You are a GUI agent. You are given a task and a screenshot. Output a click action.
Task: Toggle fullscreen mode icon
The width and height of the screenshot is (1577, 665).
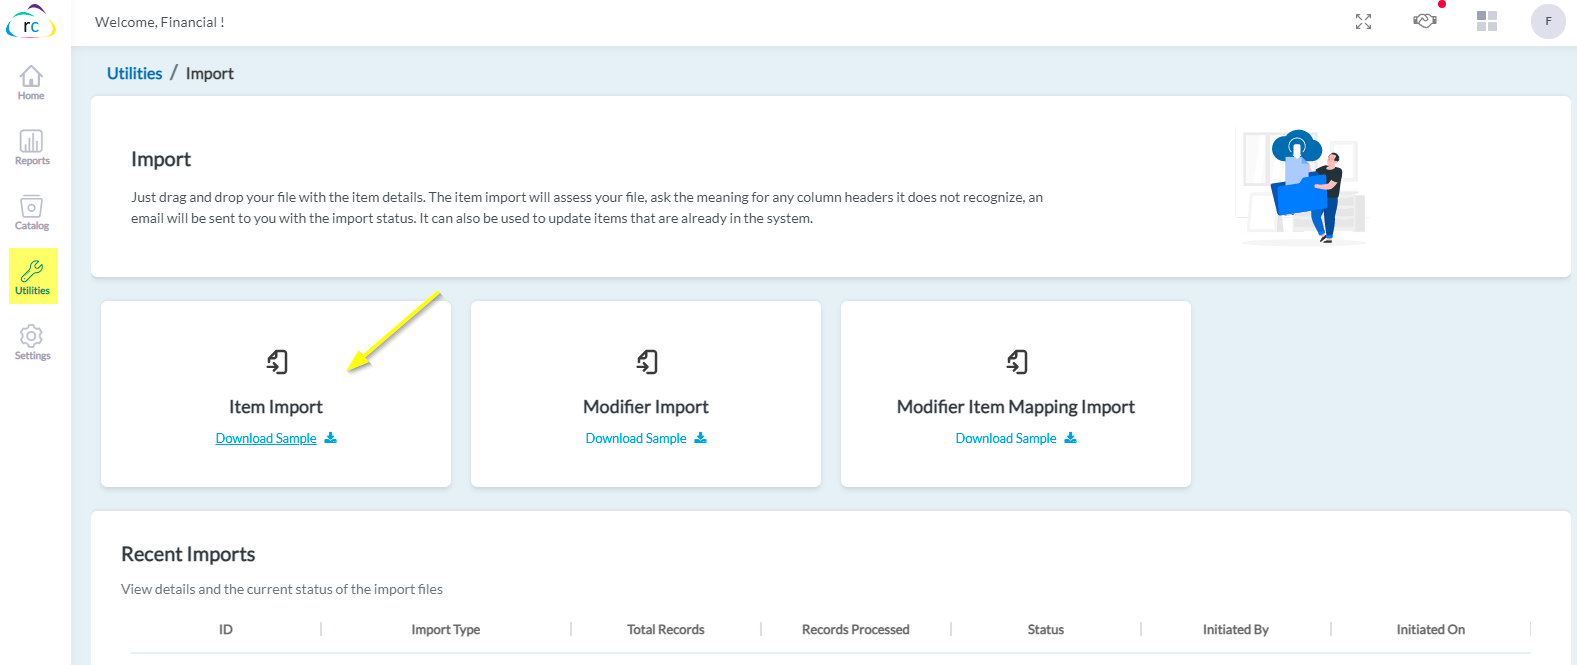coord(1363,22)
